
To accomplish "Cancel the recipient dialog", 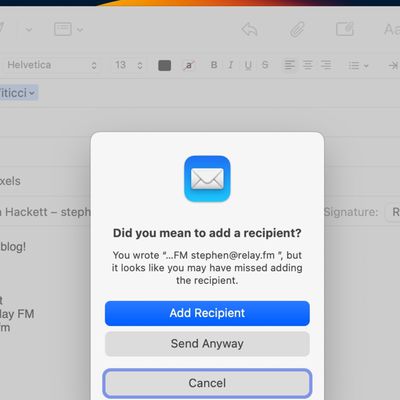I will pyautogui.click(x=207, y=383).
